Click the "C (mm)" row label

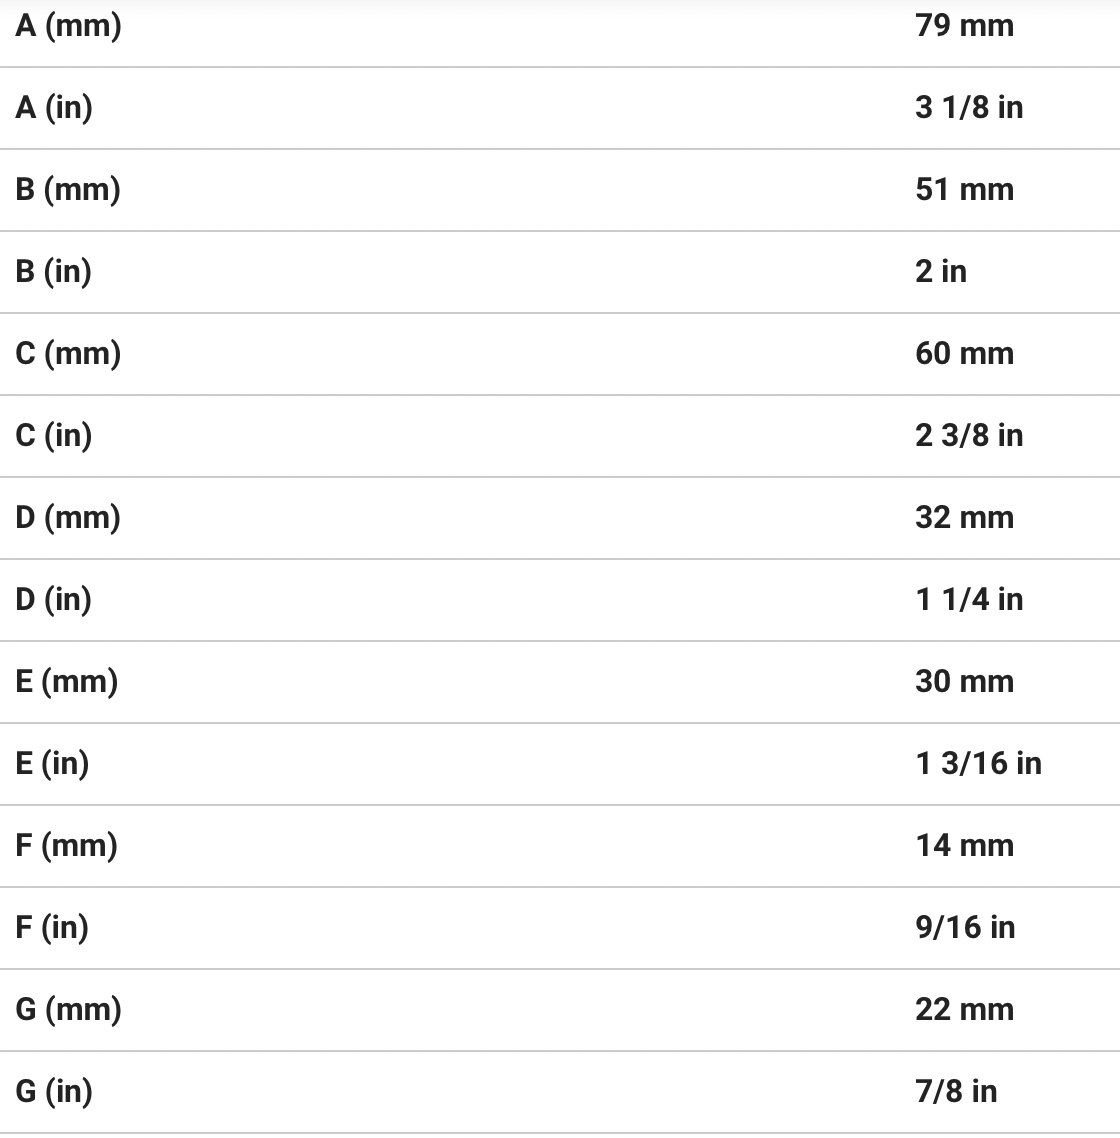tap(68, 353)
